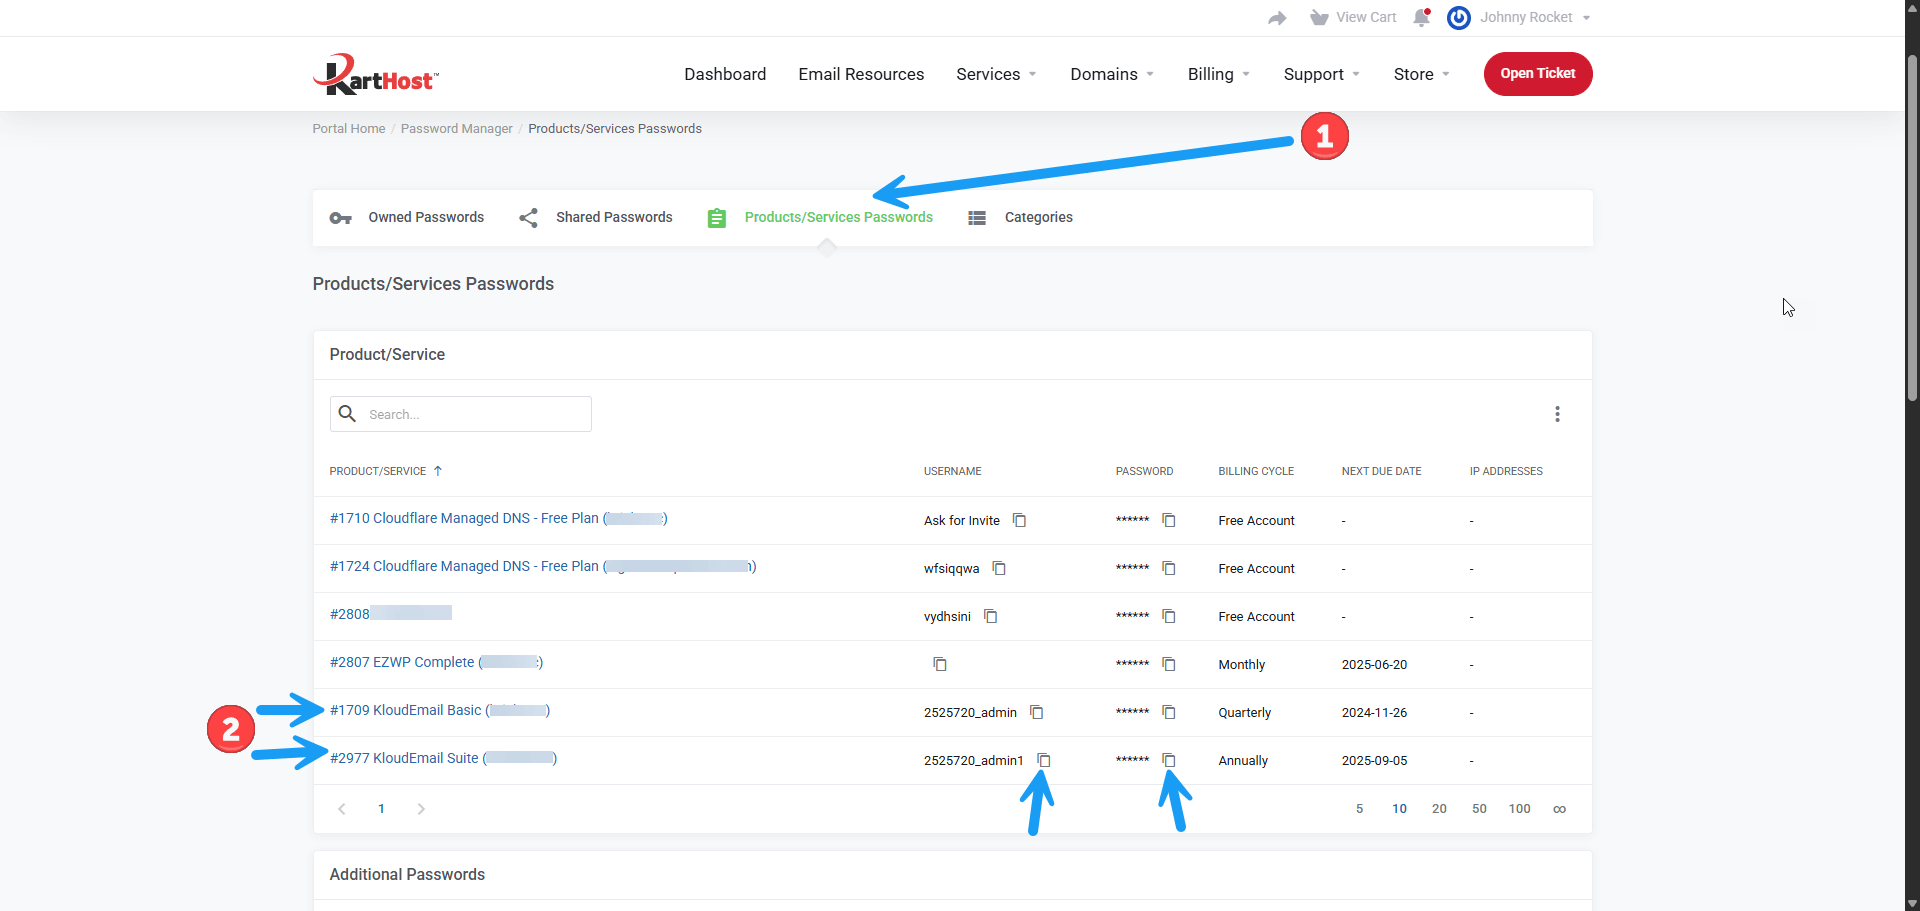1920x911 pixels.
Task: Select the Products/Services Passwords tab
Action: pos(820,217)
